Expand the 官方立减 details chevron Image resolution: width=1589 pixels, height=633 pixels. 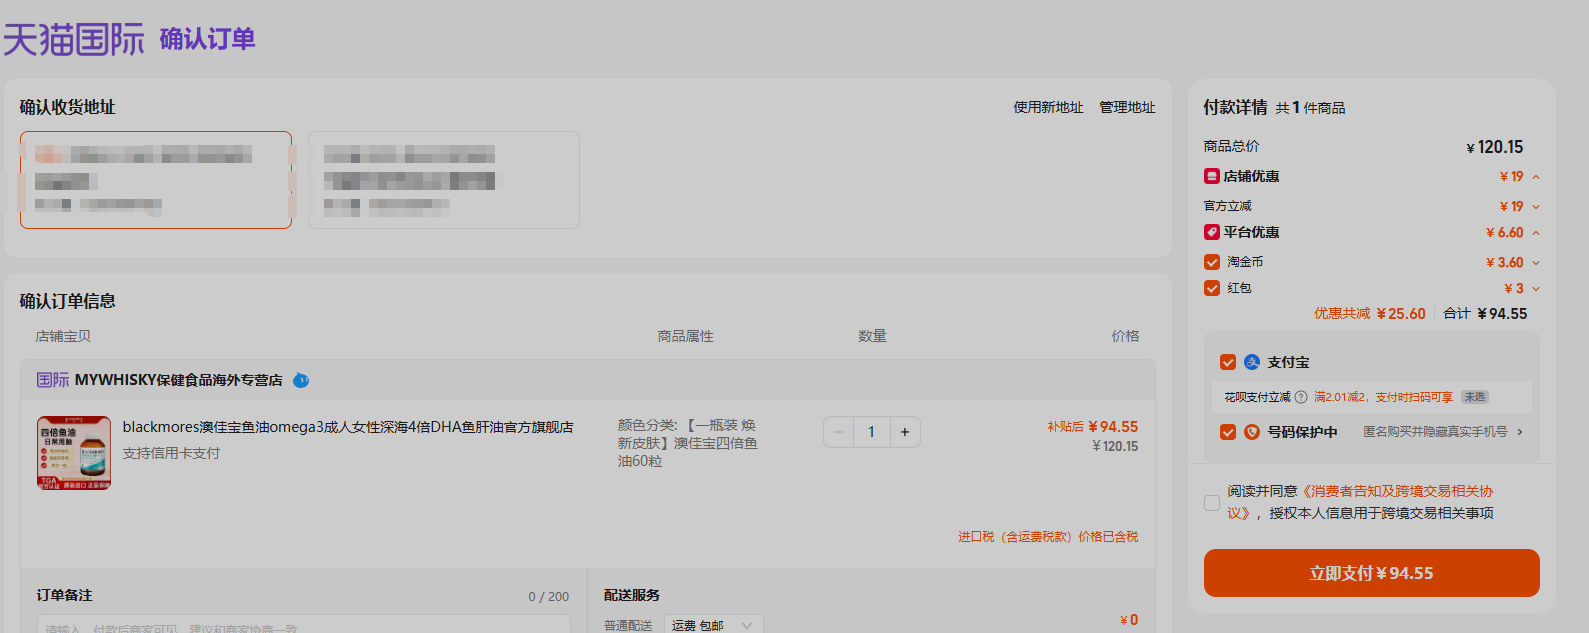click(1536, 207)
